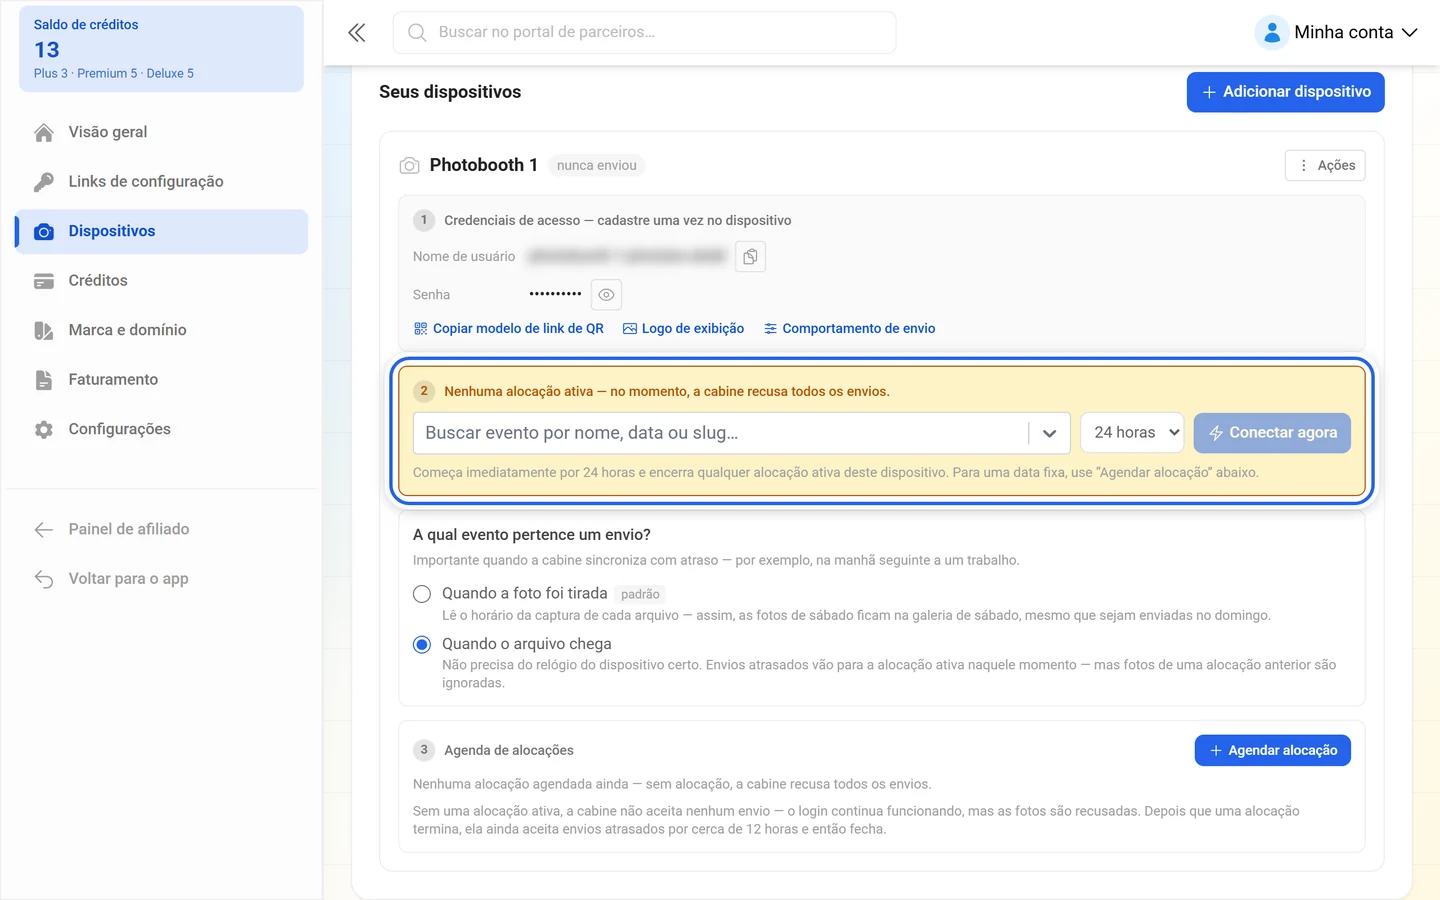Select 'Quando a foto foi tirada' option
The height and width of the screenshot is (900, 1440).
coord(422,594)
